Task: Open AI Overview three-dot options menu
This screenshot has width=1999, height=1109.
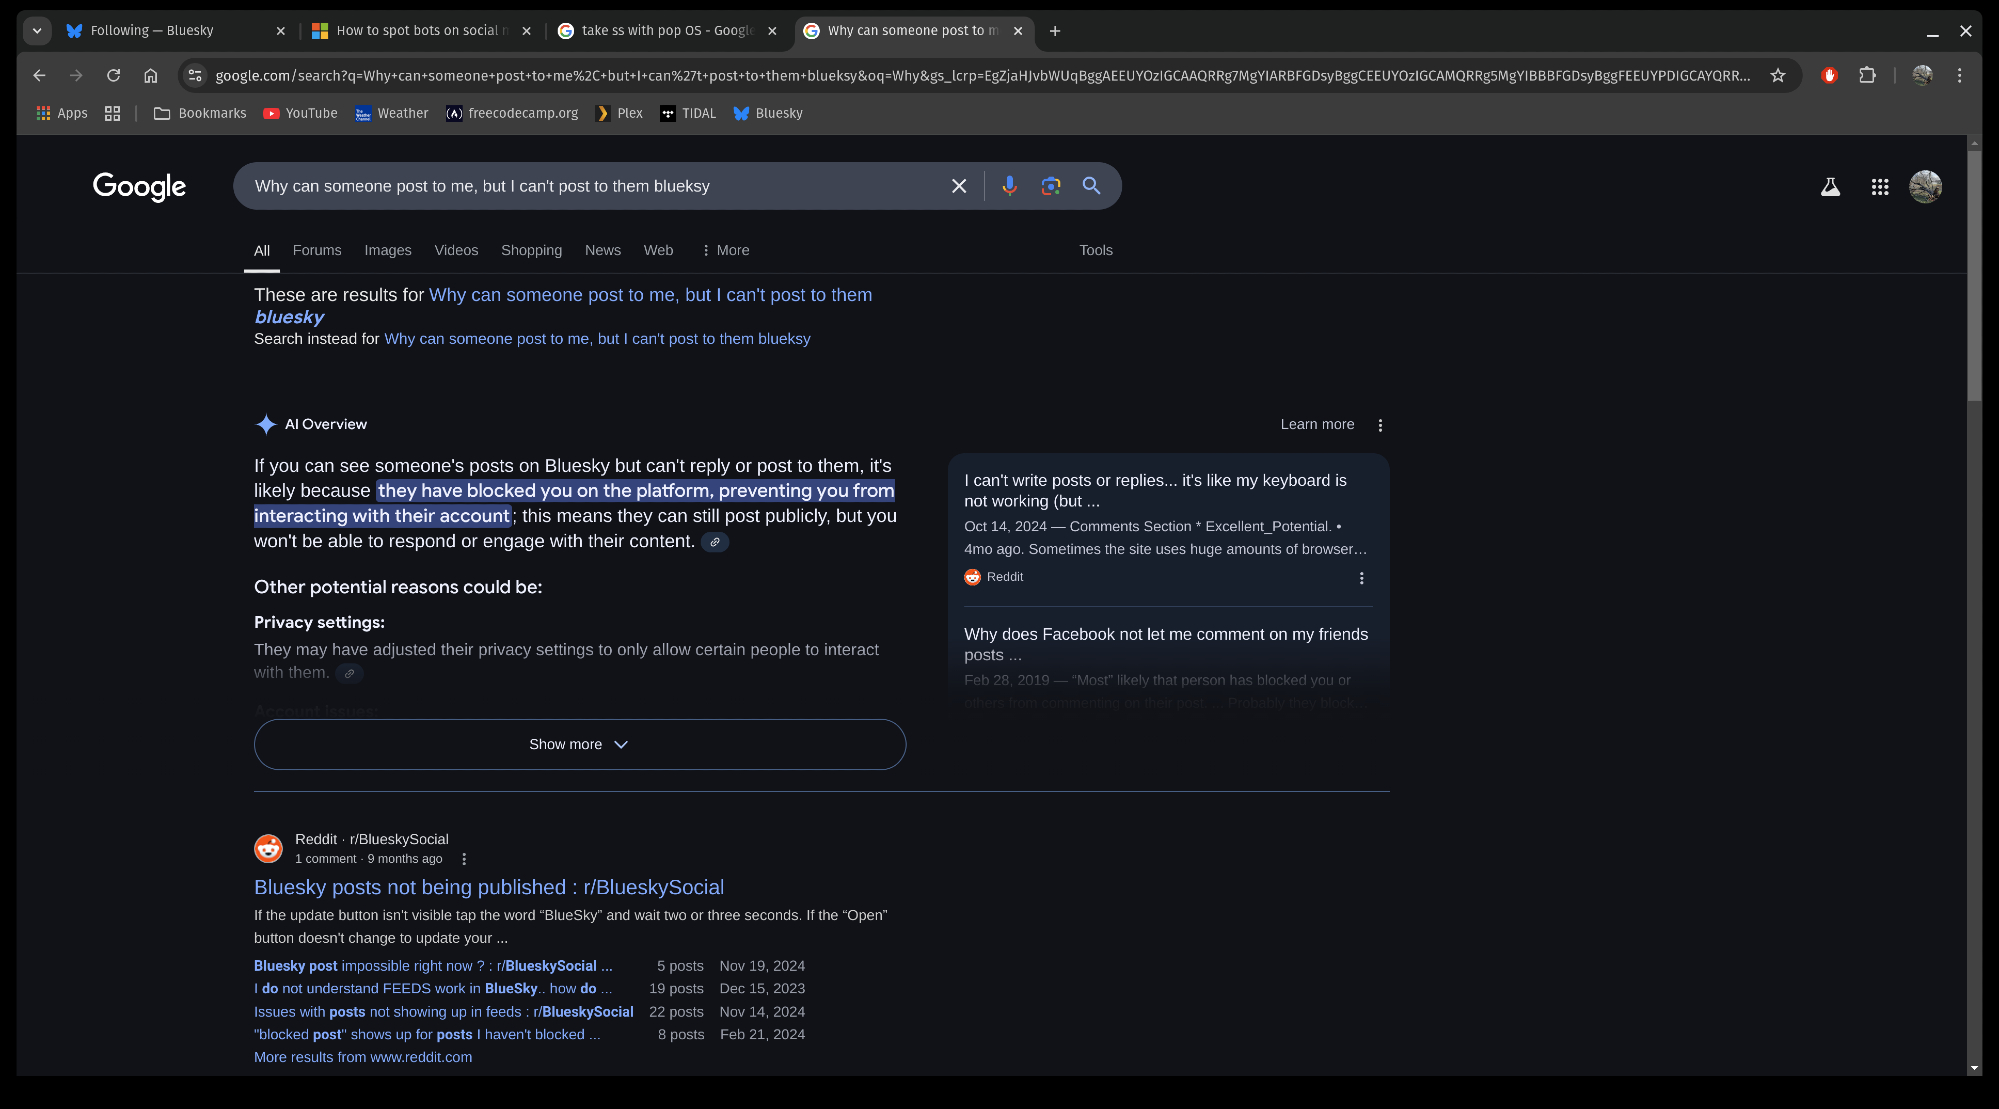Action: pos(1380,425)
